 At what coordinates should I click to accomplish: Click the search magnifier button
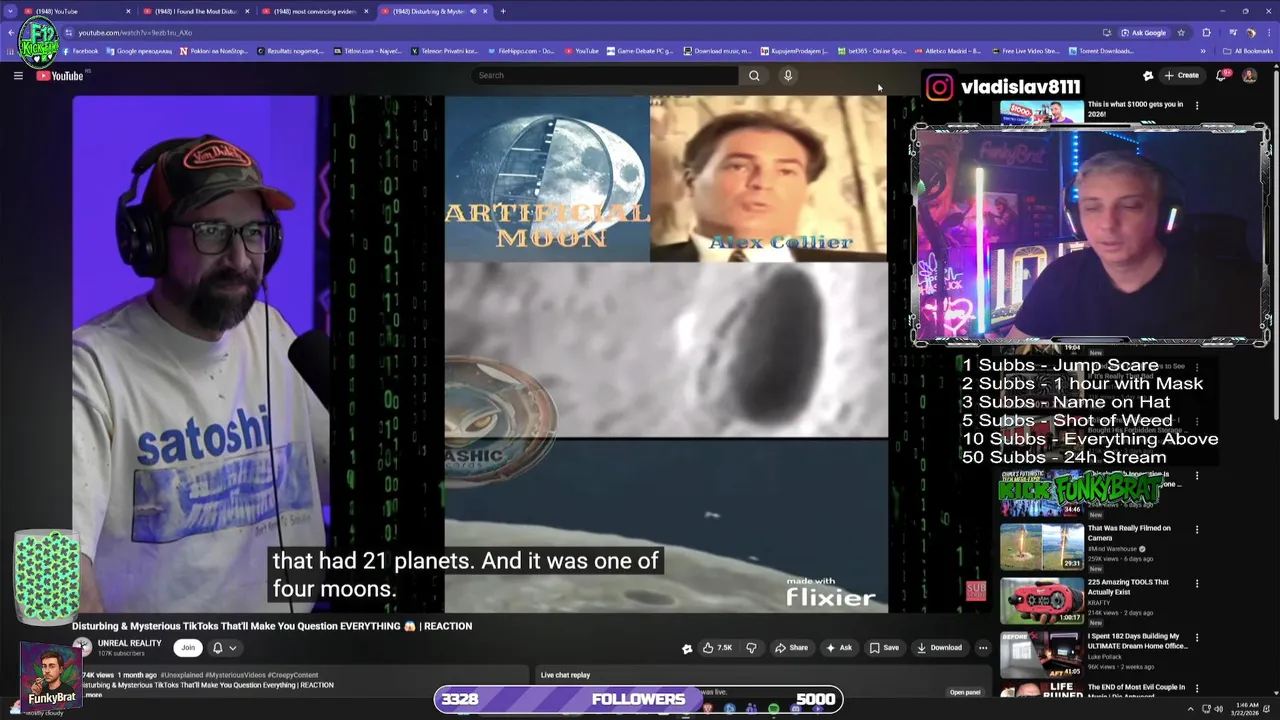754,75
